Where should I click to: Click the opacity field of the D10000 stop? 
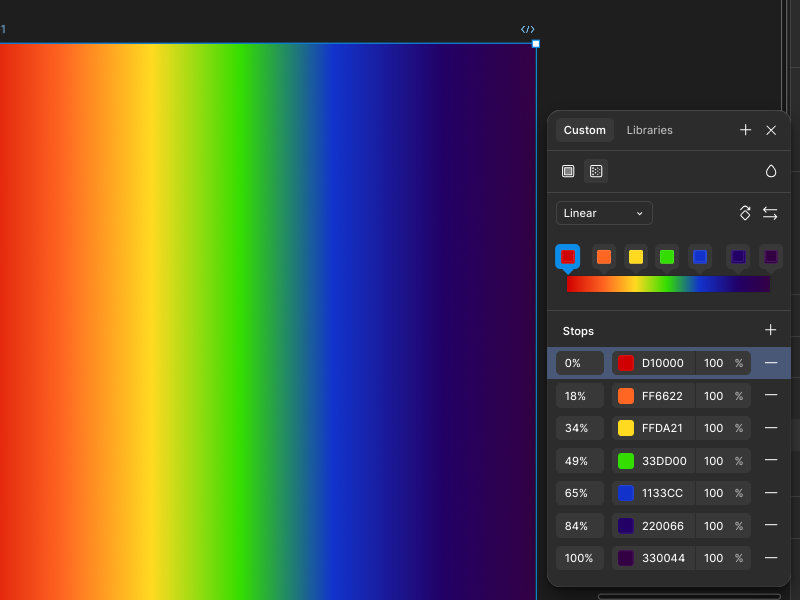(x=723, y=363)
